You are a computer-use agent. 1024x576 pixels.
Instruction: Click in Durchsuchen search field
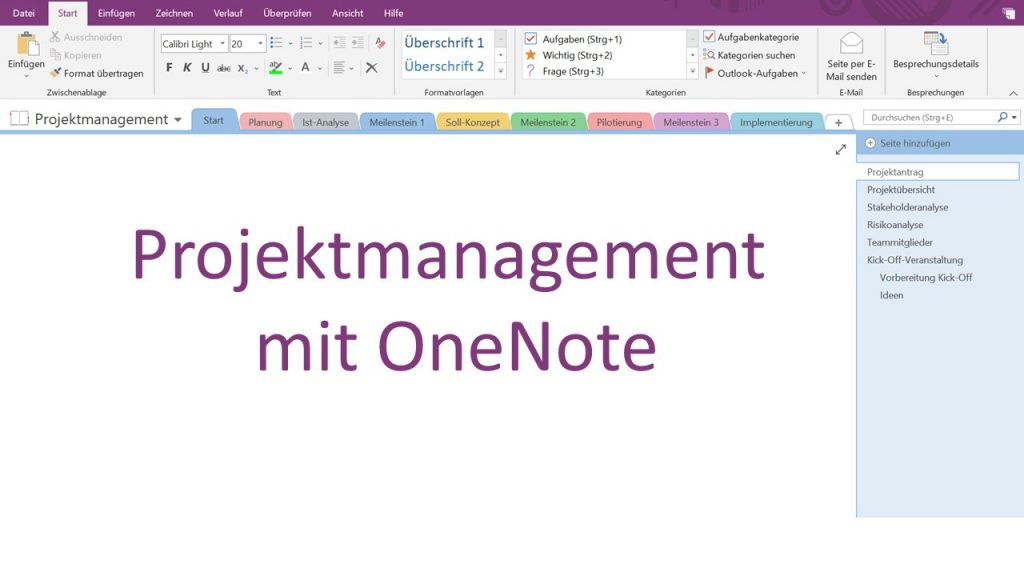tap(930, 118)
